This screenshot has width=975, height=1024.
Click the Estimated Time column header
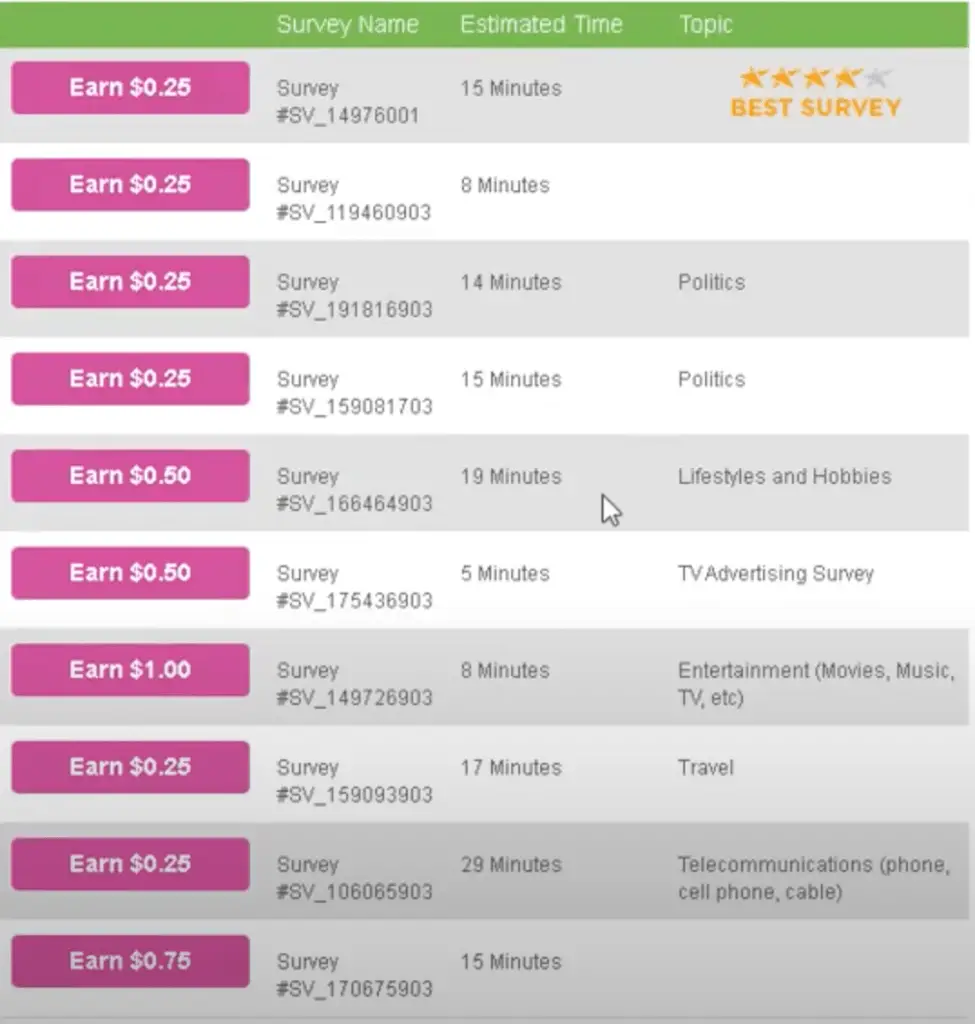coord(541,25)
